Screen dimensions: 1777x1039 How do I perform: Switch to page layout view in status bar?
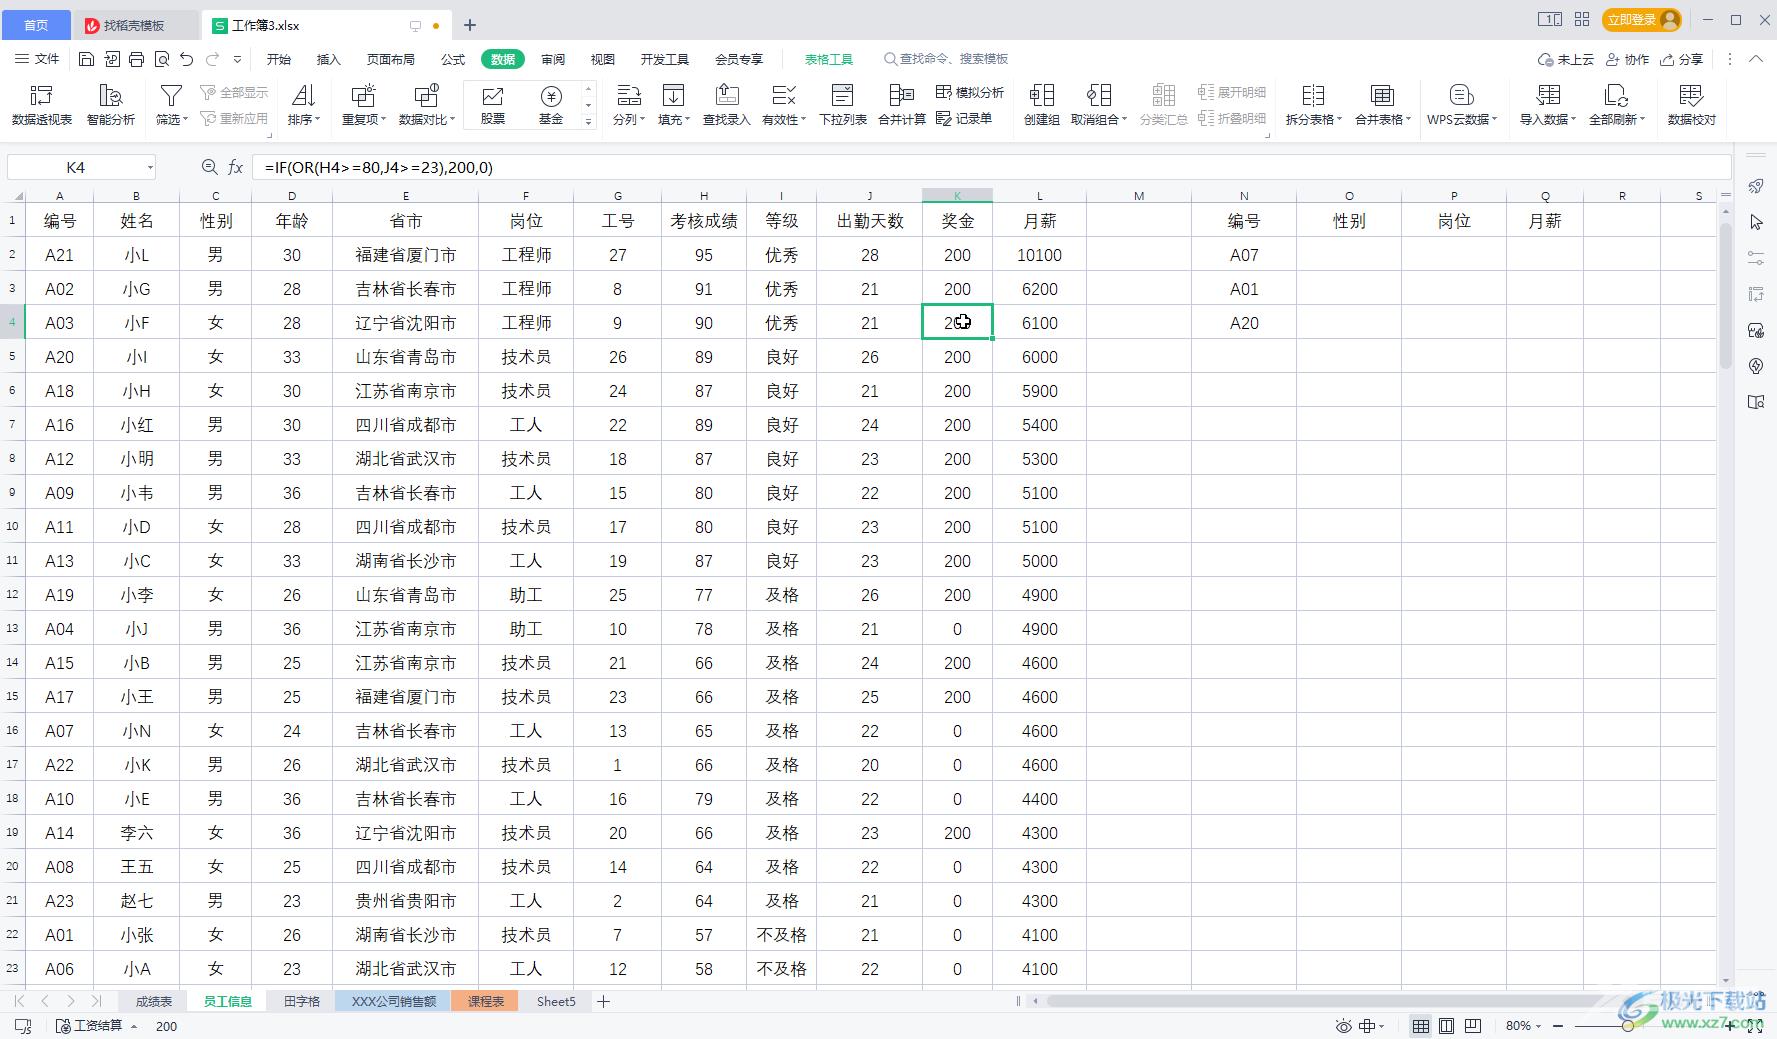[1447, 1026]
